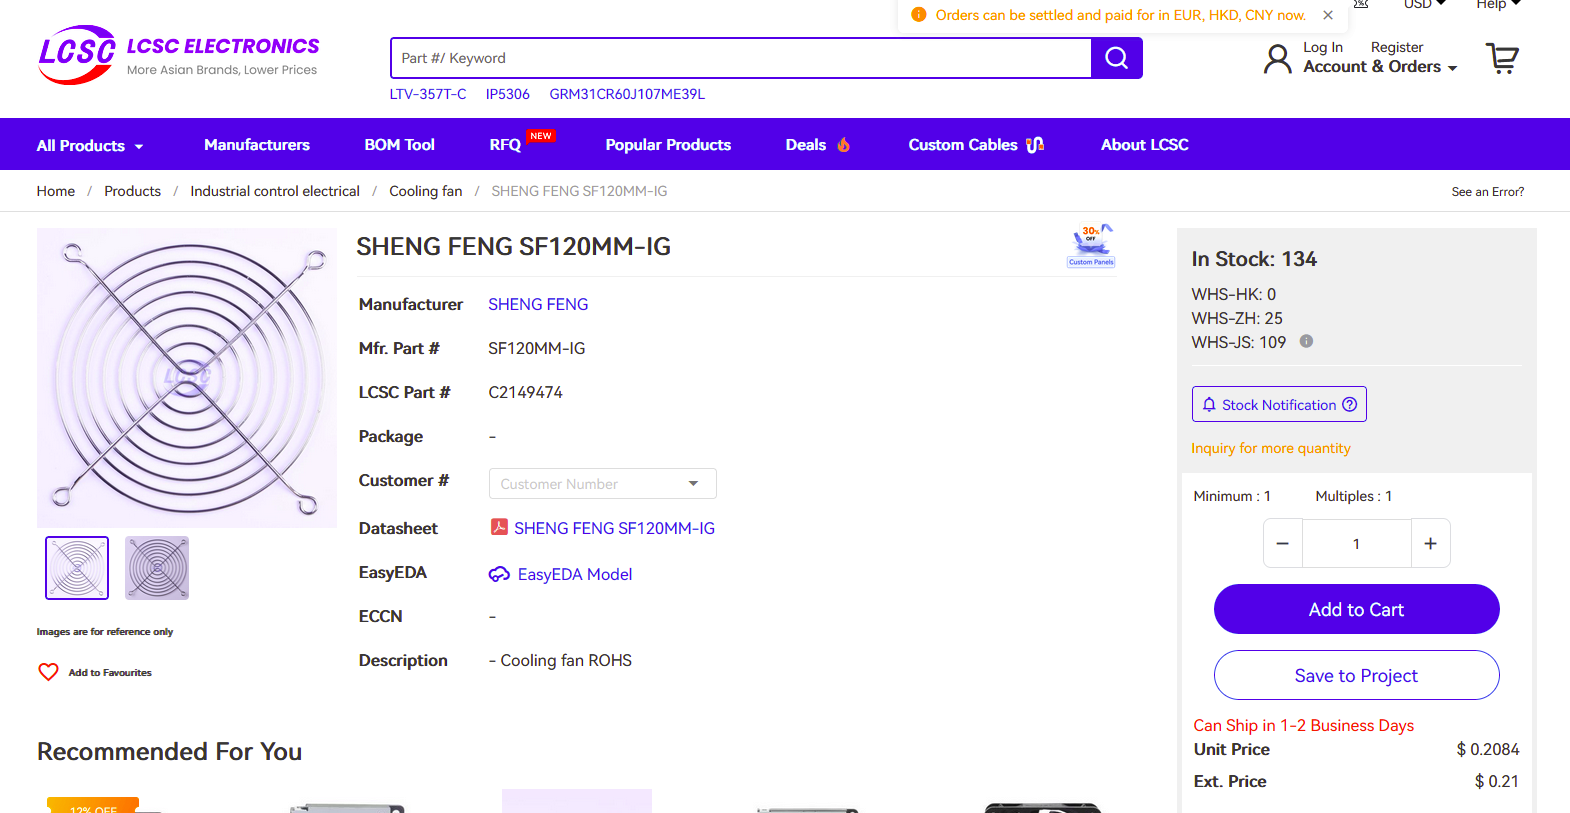Click the Mfr. Part value SF120MM-IG
This screenshot has width=1570, height=813.
pyautogui.click(x=537, y=348)
